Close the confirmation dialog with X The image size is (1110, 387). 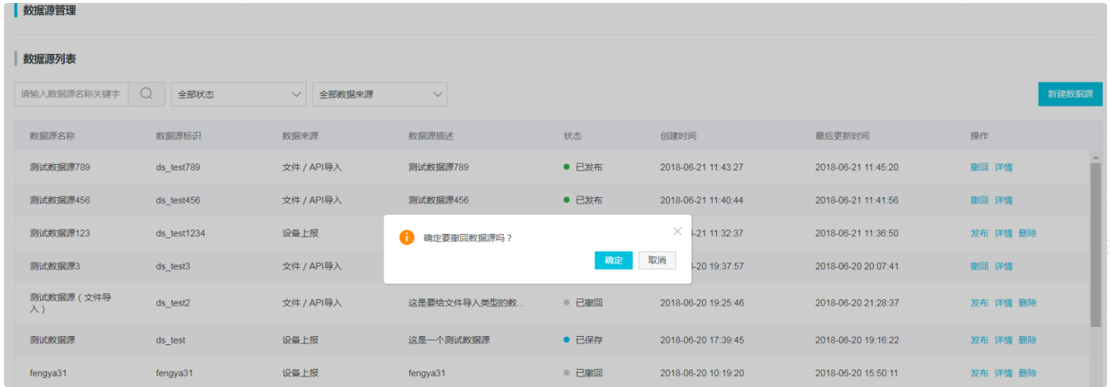point(677,231)
